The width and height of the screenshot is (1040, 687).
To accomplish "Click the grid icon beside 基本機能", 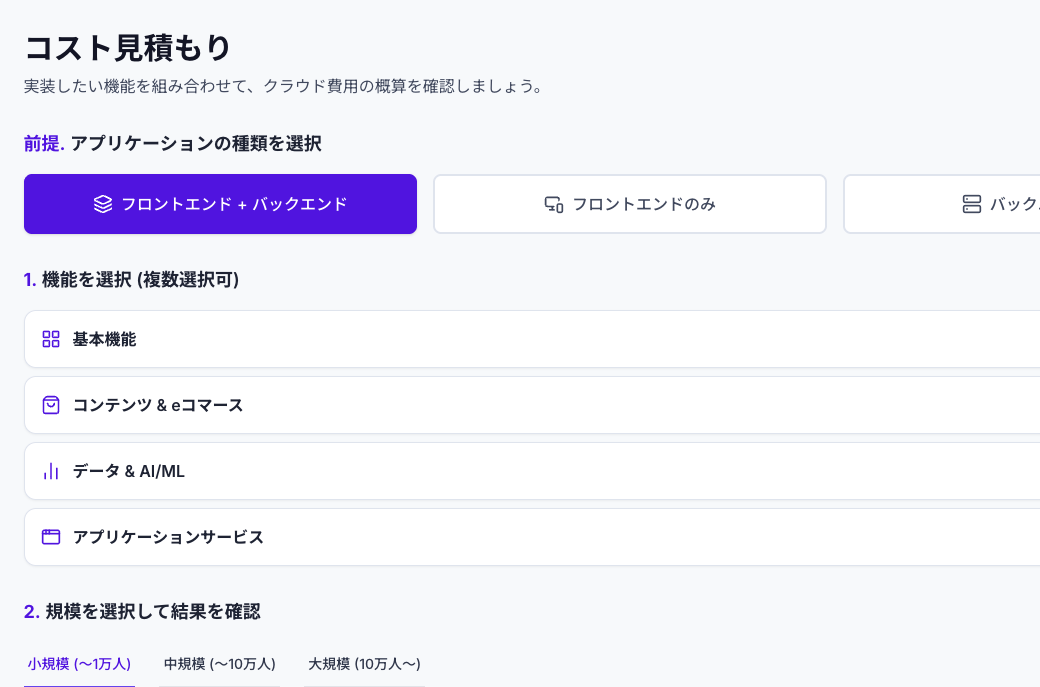I will tap(51, 338).
